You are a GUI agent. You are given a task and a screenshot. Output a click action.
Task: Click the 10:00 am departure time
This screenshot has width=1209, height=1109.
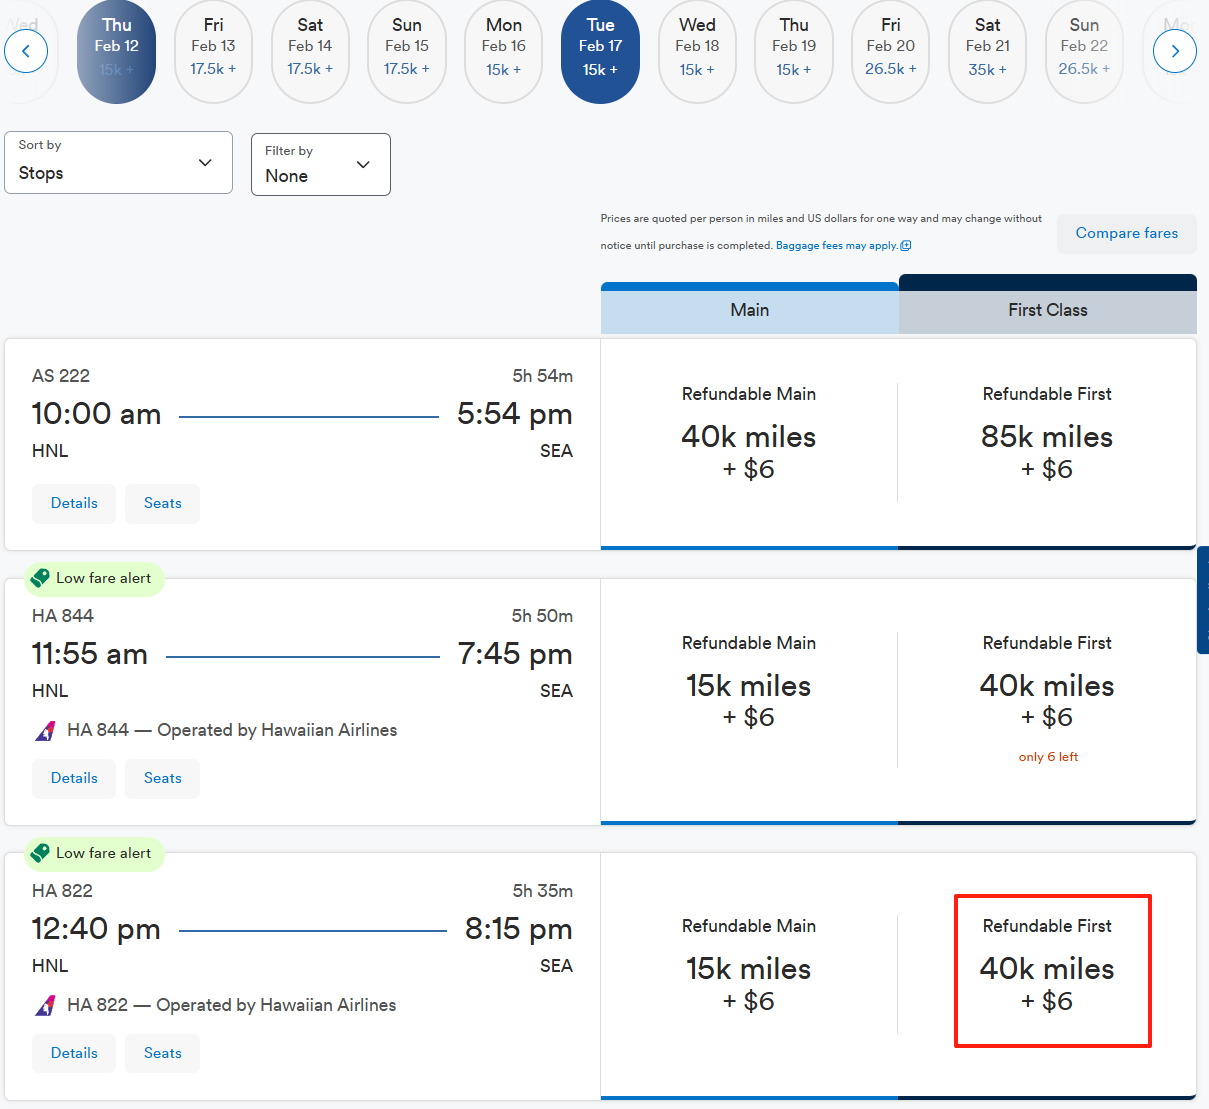click(x=97, y=414)
